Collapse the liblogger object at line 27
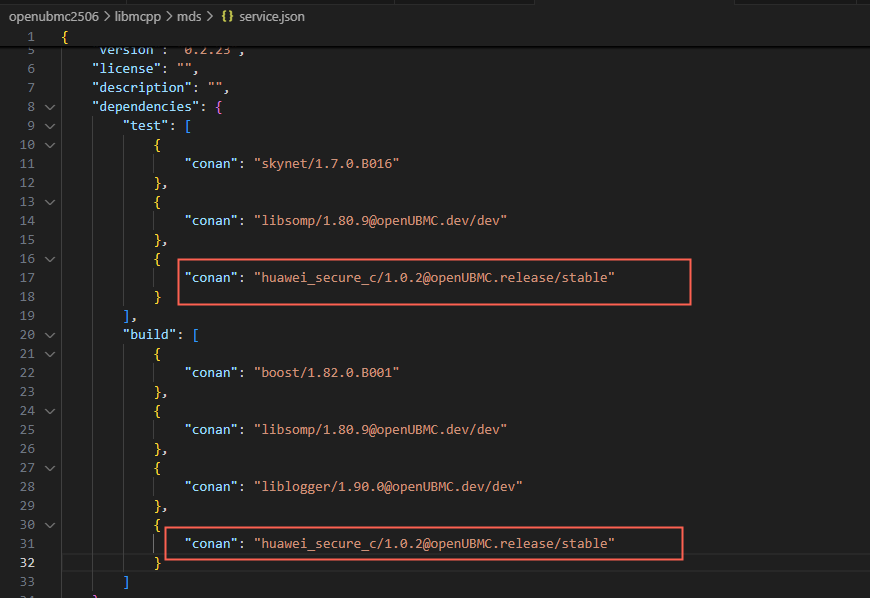 pos(50,468)
